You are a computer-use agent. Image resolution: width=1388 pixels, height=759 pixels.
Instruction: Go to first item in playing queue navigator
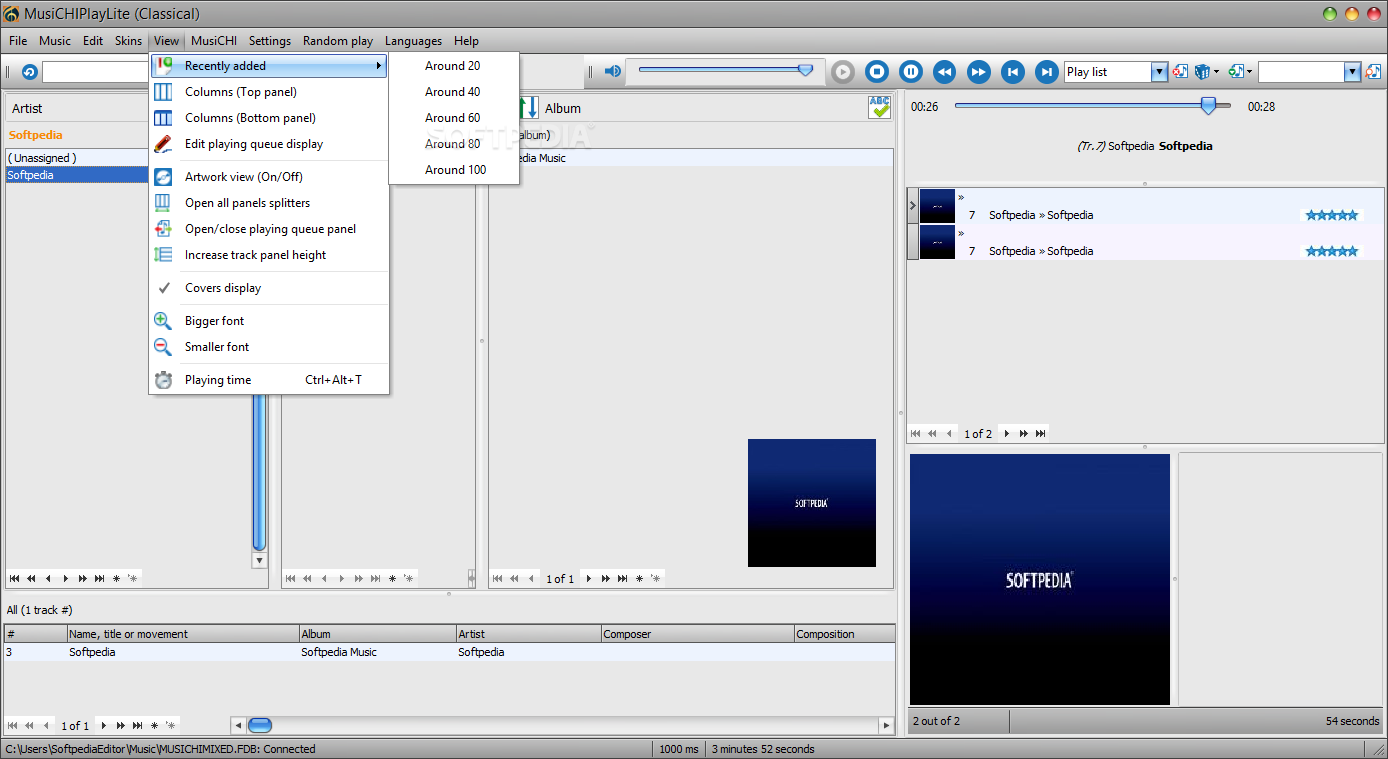click(916, 433)
